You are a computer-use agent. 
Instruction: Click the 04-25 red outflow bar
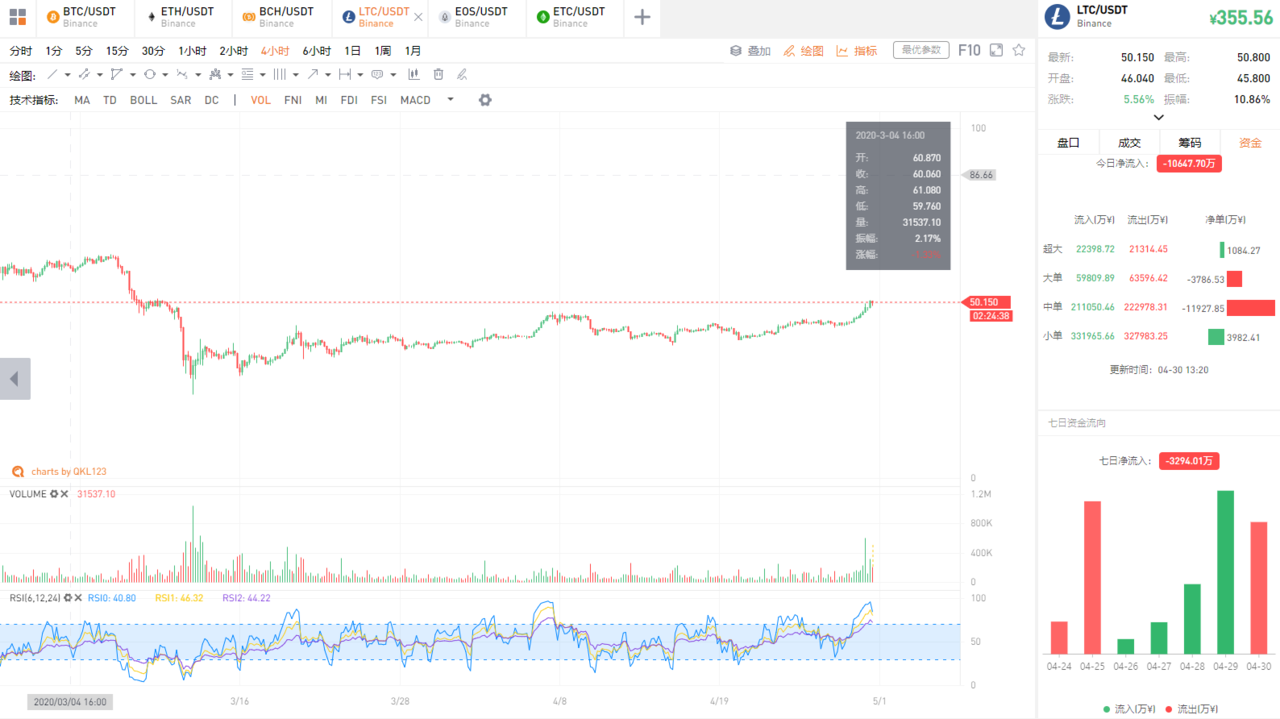click(x=1092, y=577)
